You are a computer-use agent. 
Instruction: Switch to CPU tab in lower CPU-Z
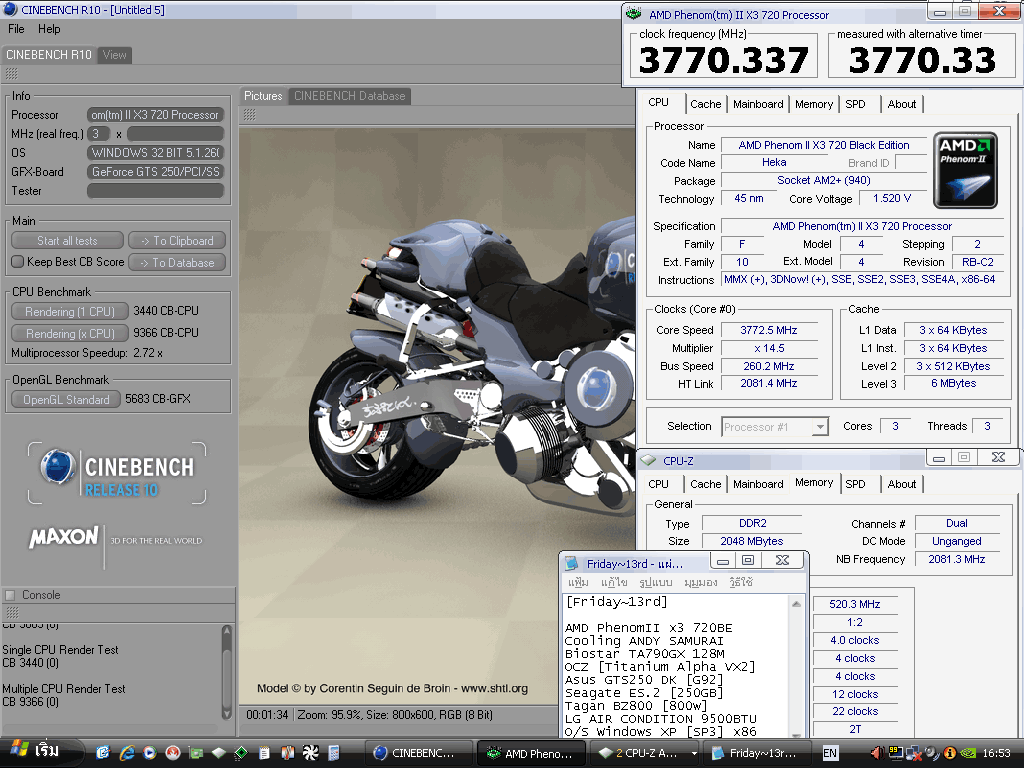pyautogui.click(x=658, y=484)
